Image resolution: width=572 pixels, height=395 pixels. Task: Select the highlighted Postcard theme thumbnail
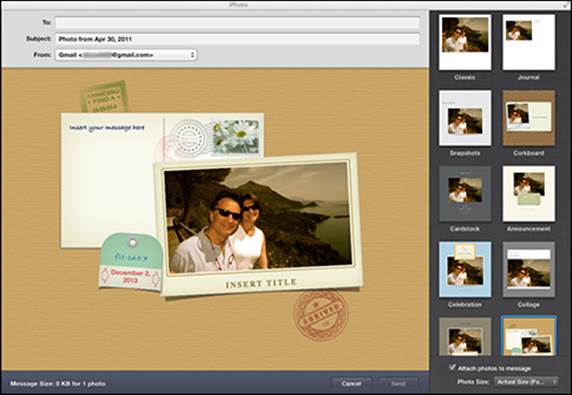(x=529, y=336)
